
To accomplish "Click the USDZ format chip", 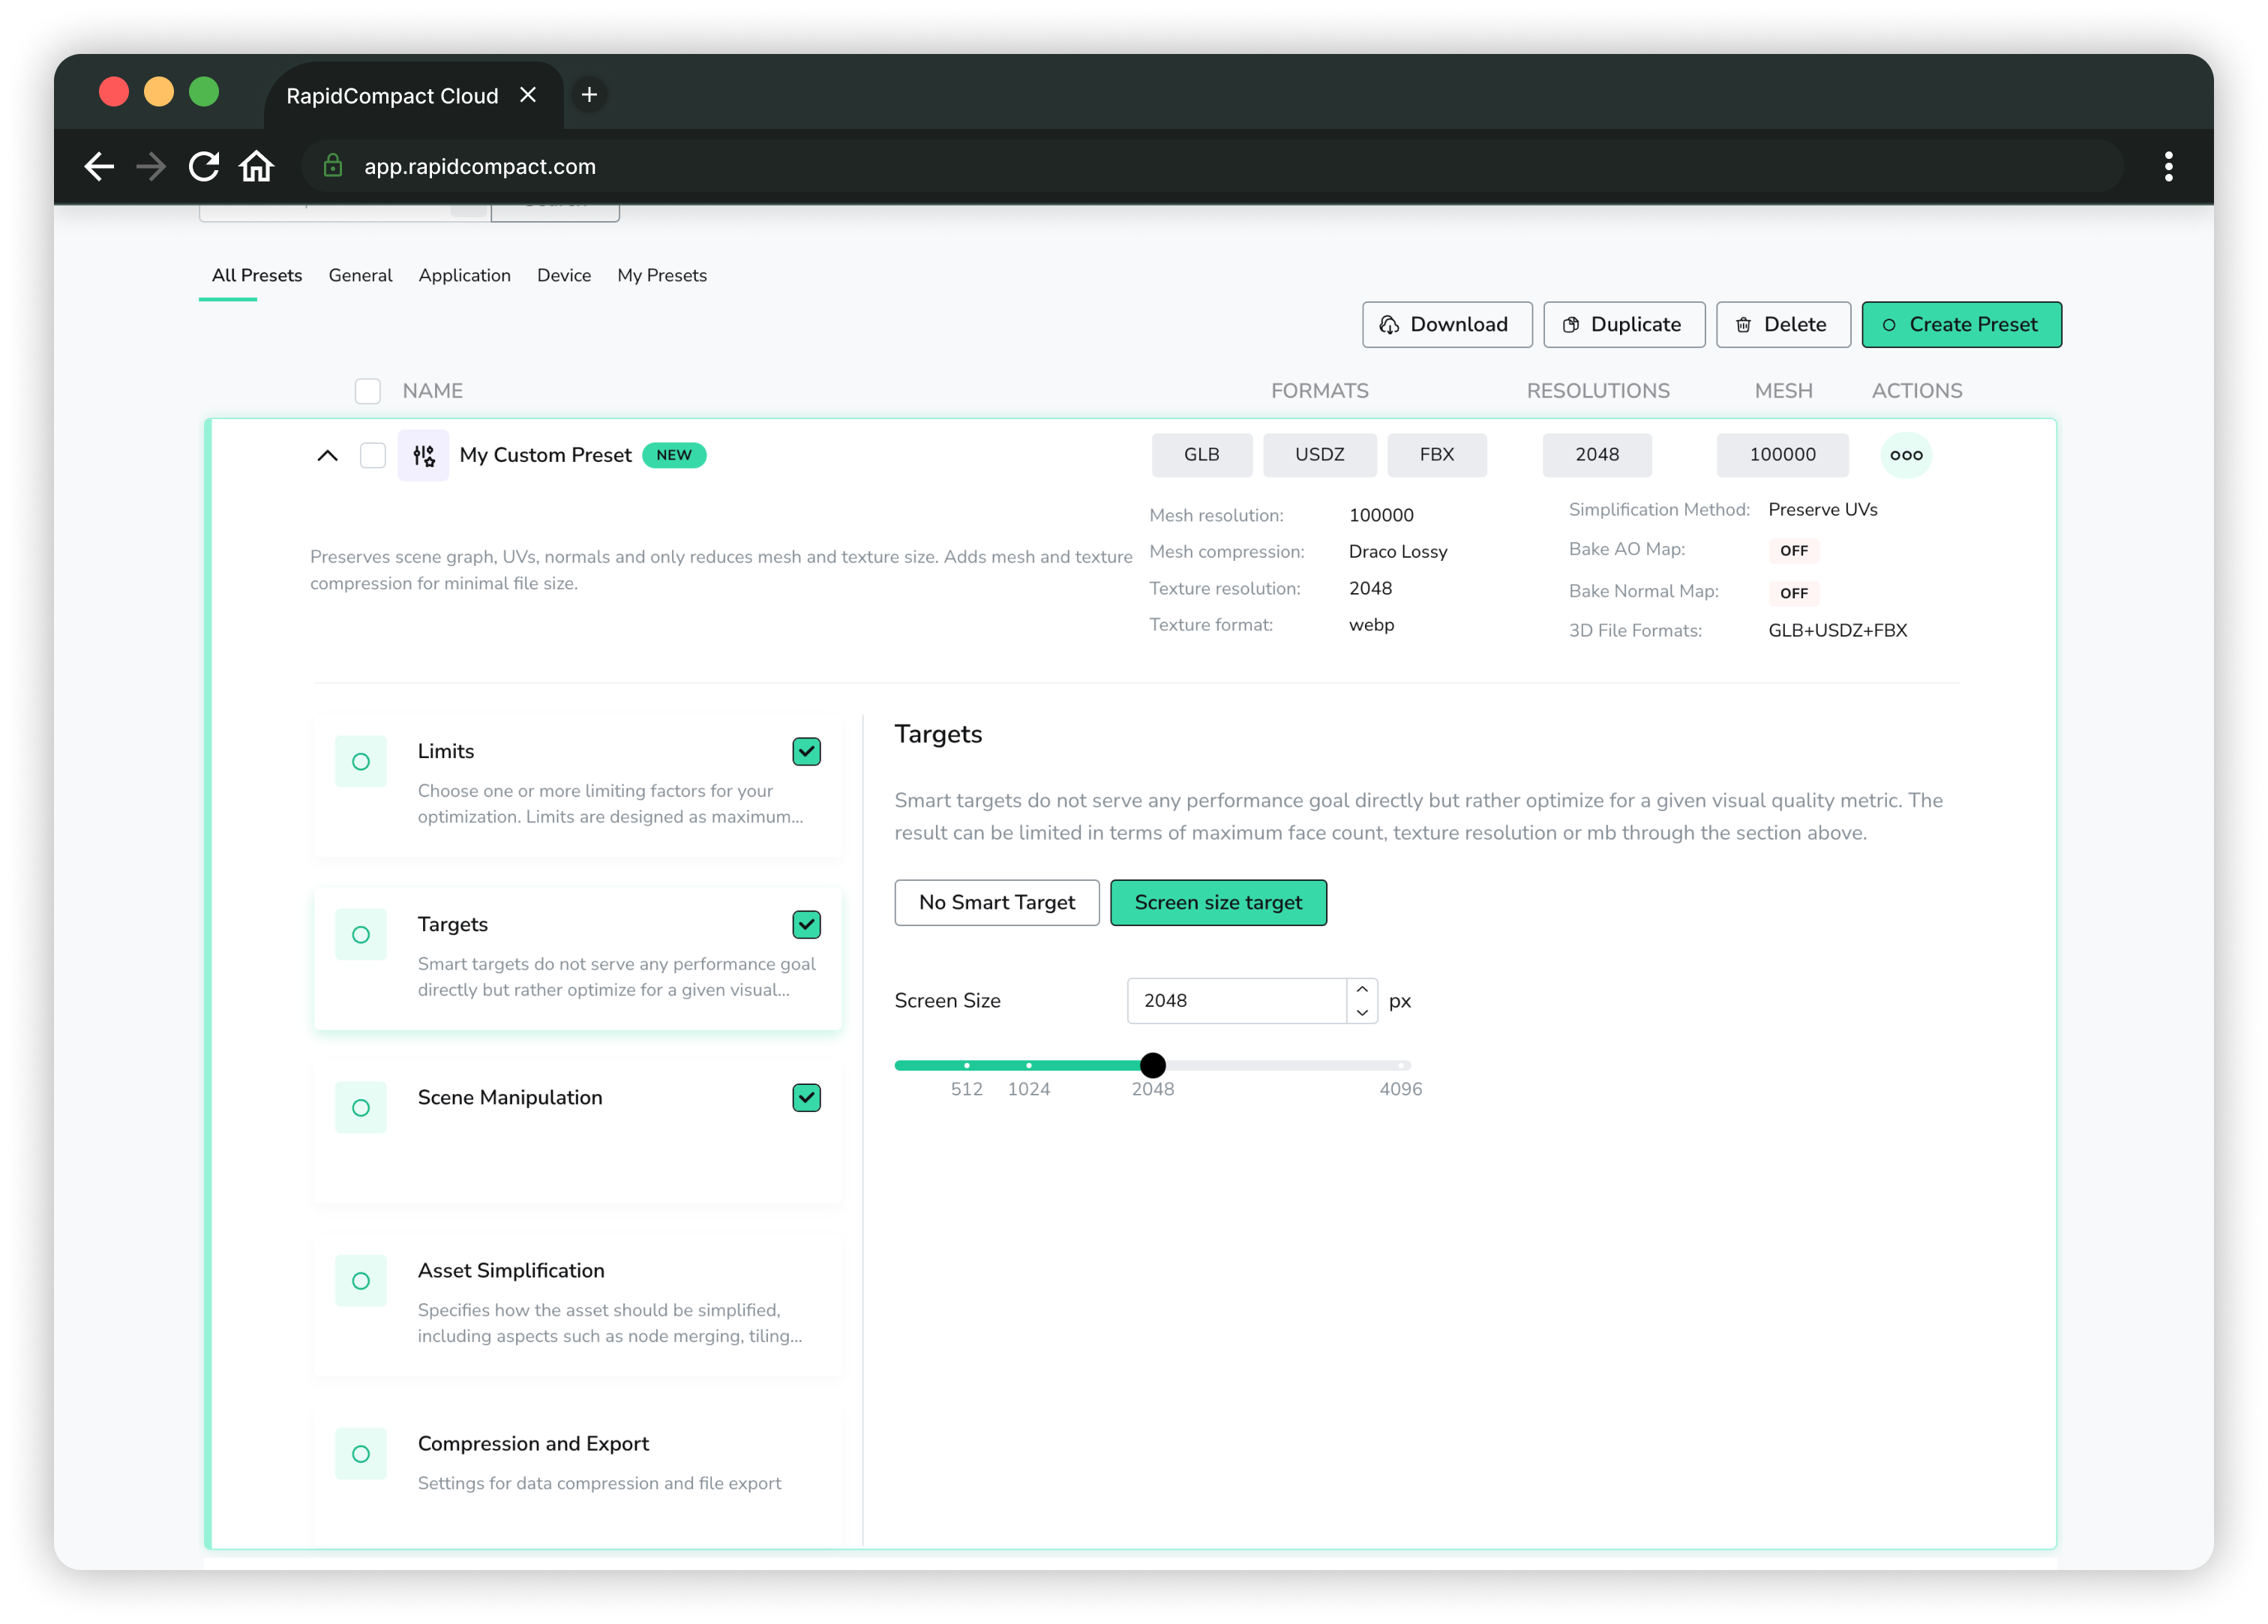I will (x=1320, y=455).
